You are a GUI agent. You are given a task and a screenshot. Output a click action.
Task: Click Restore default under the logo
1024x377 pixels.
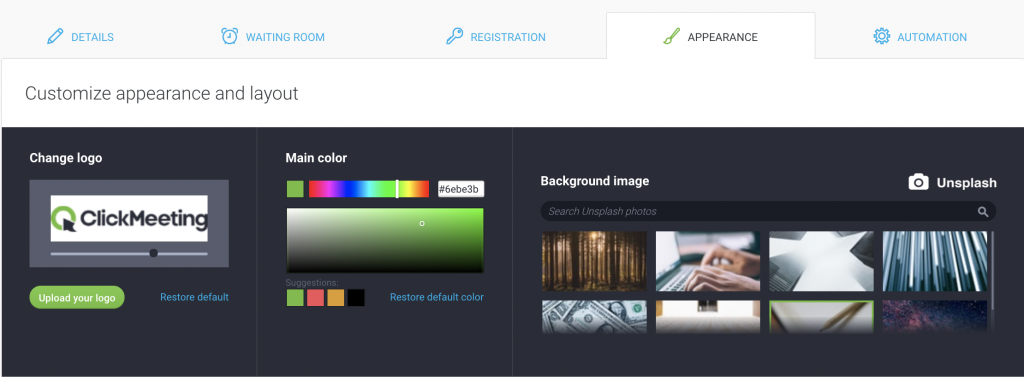pos(195,297)
